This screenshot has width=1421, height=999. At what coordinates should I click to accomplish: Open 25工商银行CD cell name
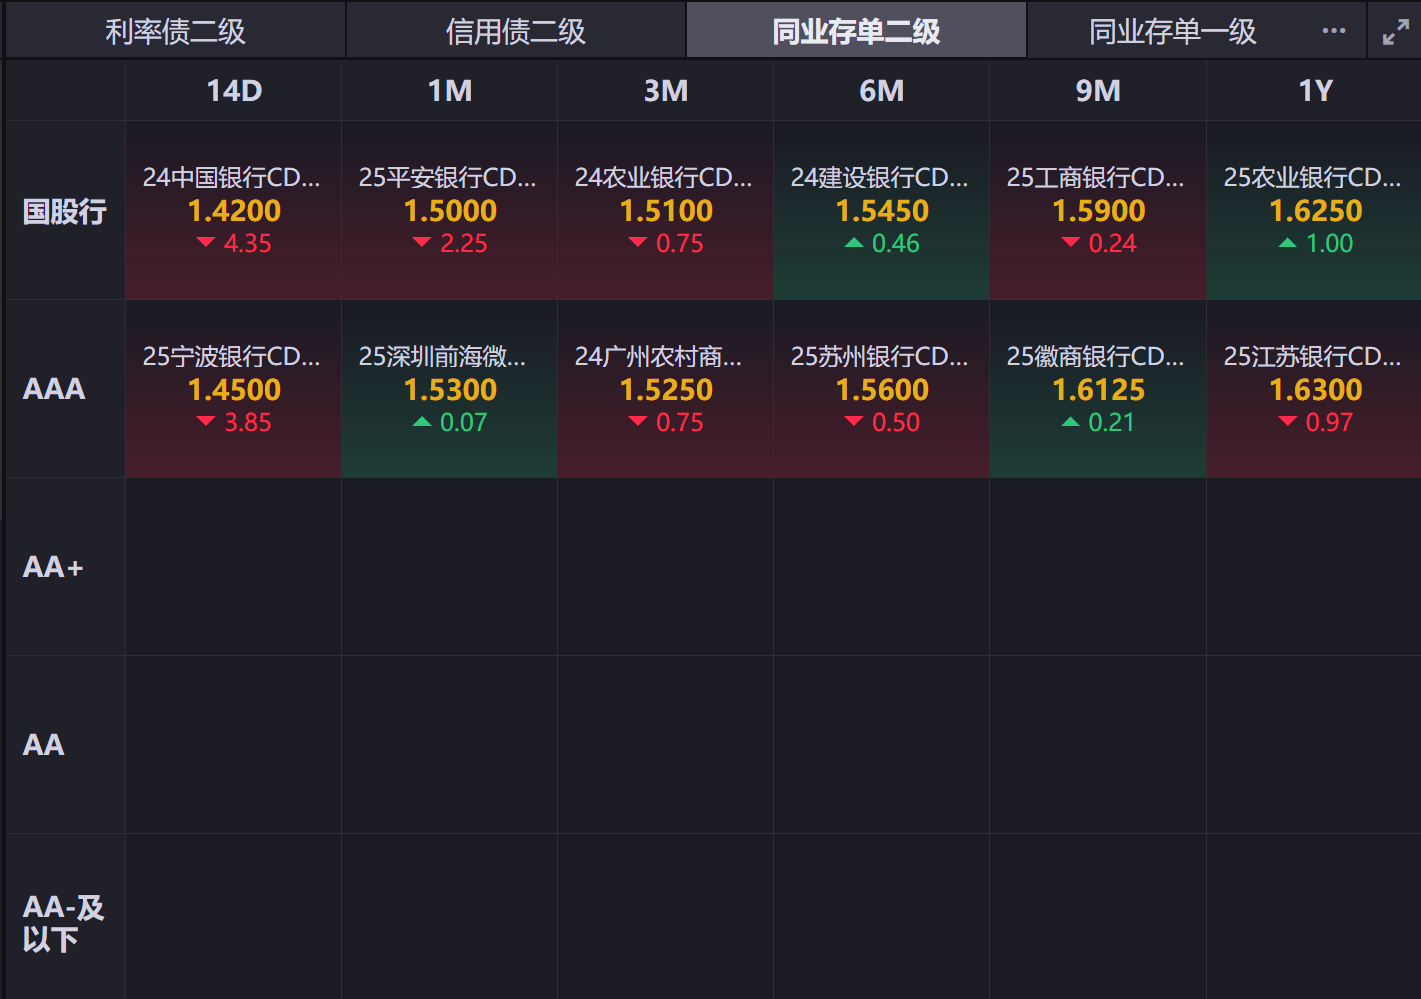tap(1095, 177)
